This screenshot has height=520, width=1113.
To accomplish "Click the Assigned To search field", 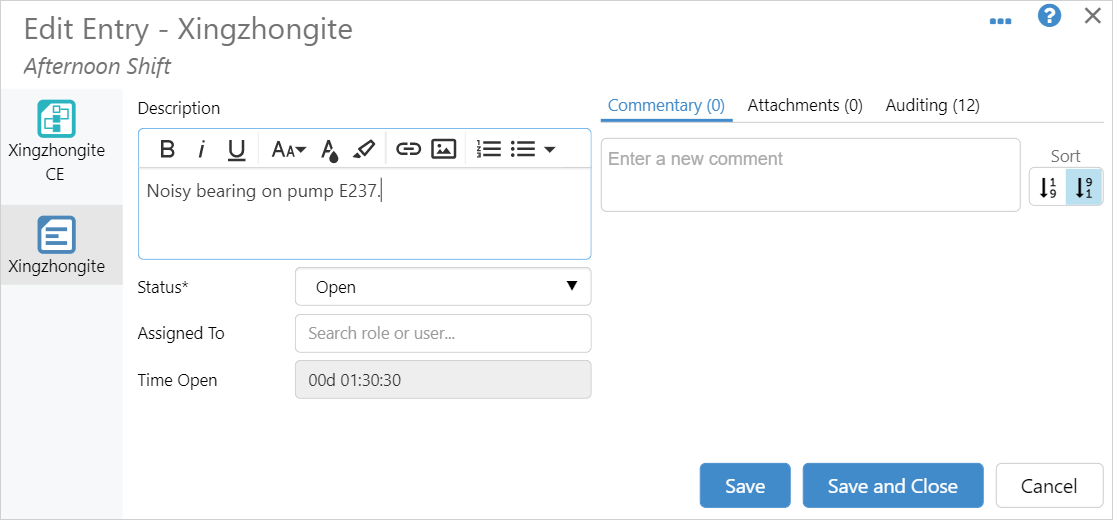I will [x=443, y=333].
